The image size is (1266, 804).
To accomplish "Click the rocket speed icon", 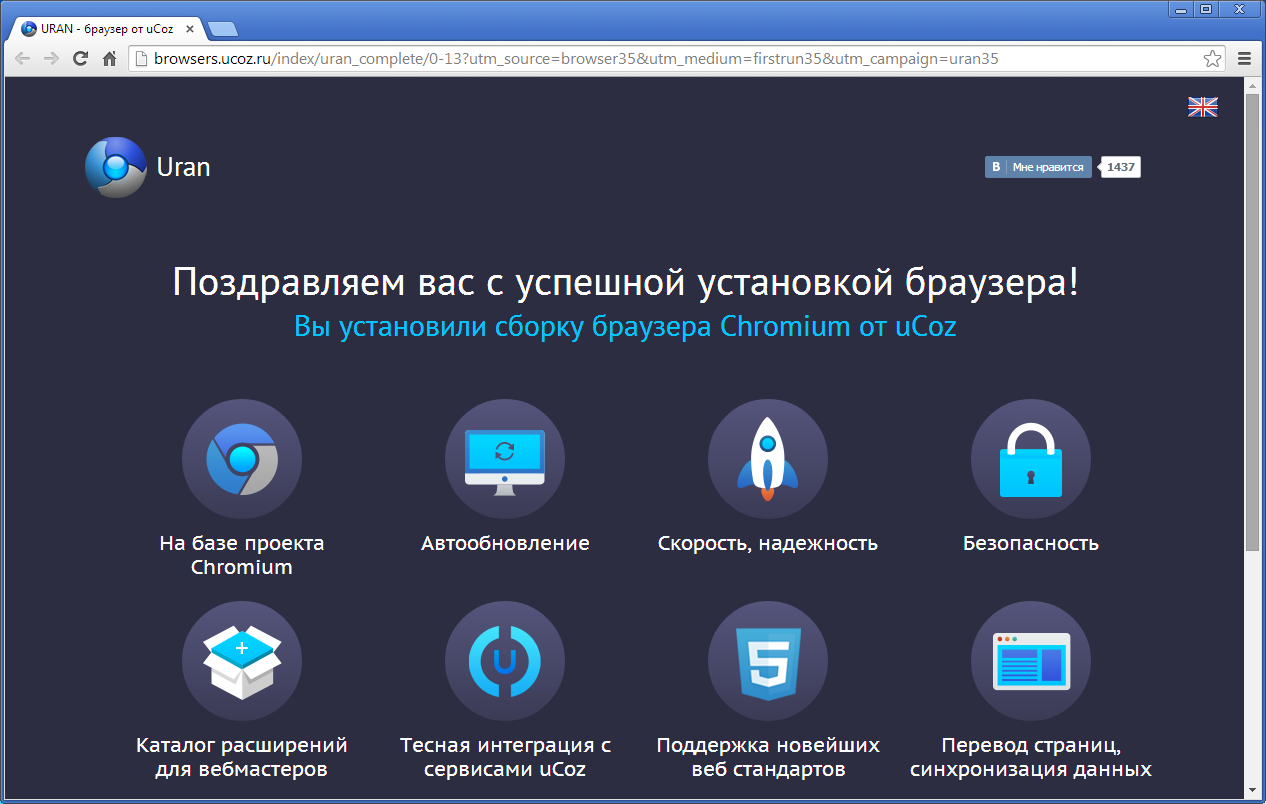I will coord(768,459).
